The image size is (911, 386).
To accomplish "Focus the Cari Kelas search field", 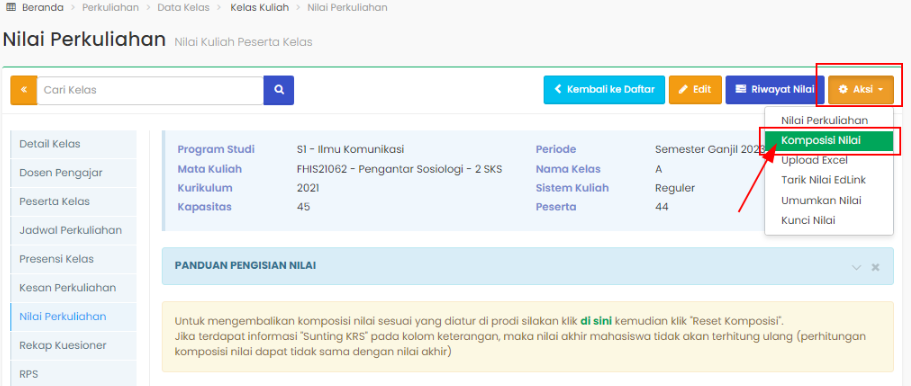I will 150,90.
